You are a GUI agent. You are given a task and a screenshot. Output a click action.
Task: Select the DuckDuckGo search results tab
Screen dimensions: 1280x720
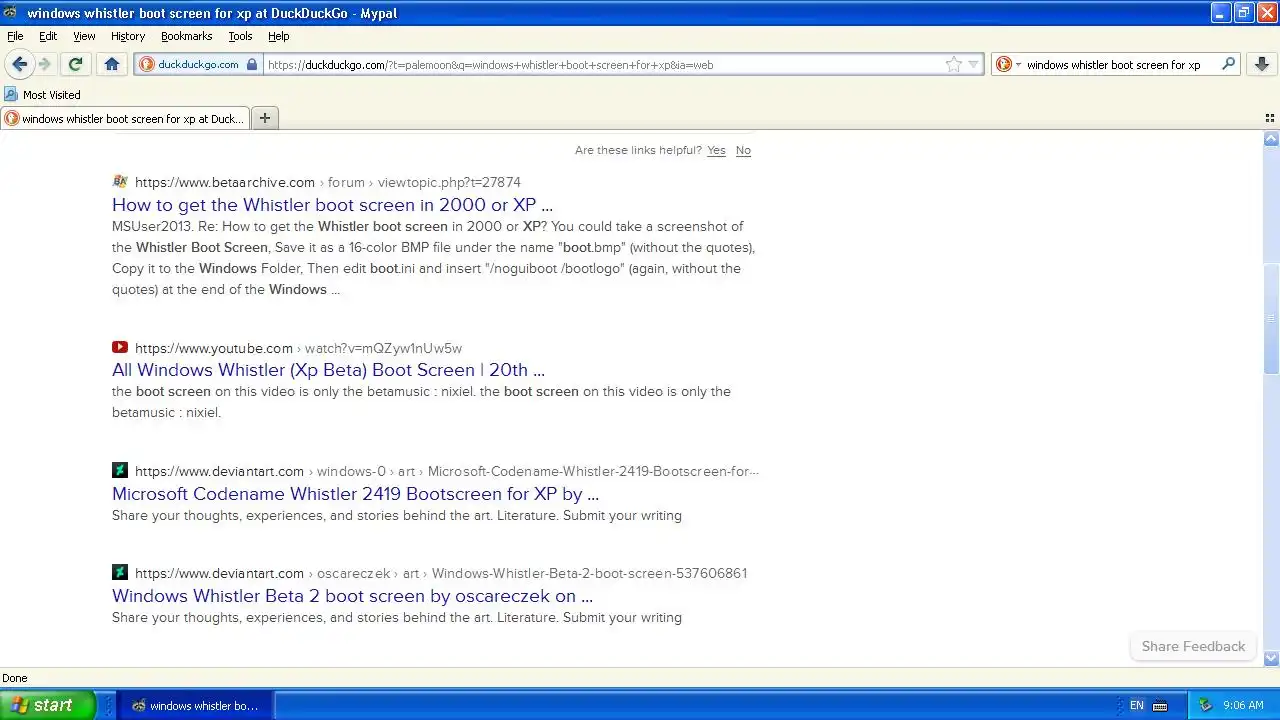125,118
